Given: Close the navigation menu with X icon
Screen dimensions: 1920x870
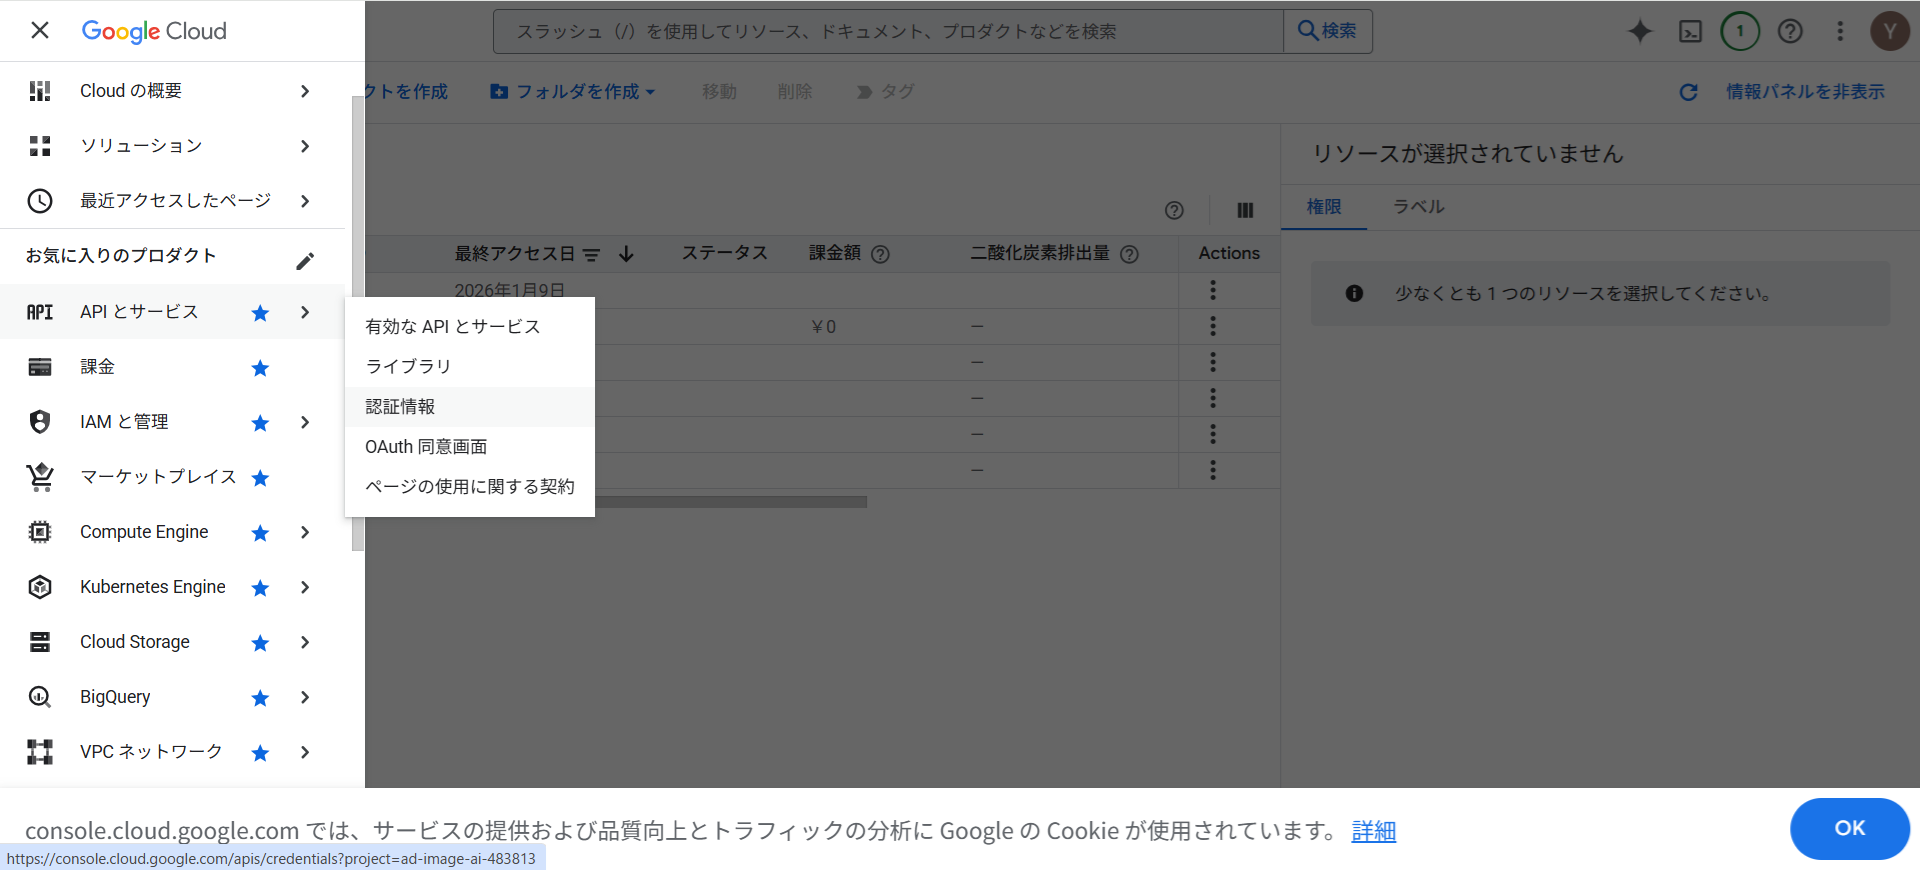Looking at the screenshot, I should point(40,31).
